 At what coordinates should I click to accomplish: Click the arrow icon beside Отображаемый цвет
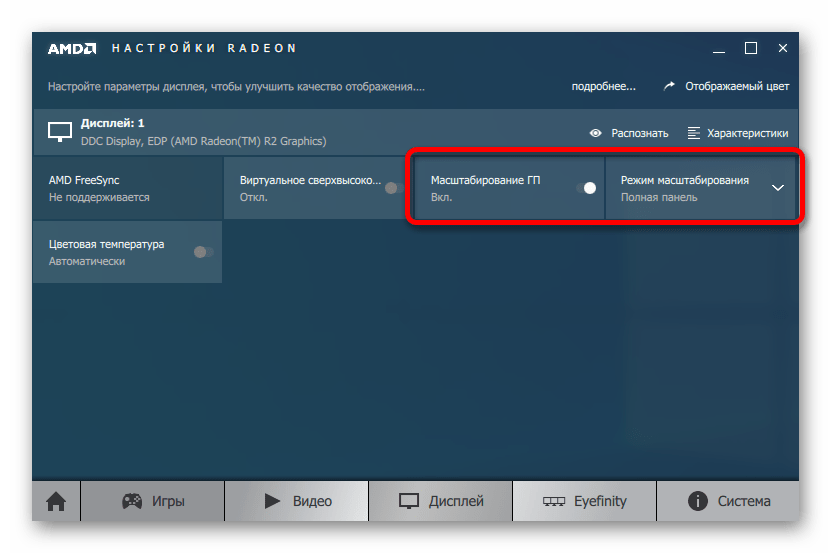(670, 87)
